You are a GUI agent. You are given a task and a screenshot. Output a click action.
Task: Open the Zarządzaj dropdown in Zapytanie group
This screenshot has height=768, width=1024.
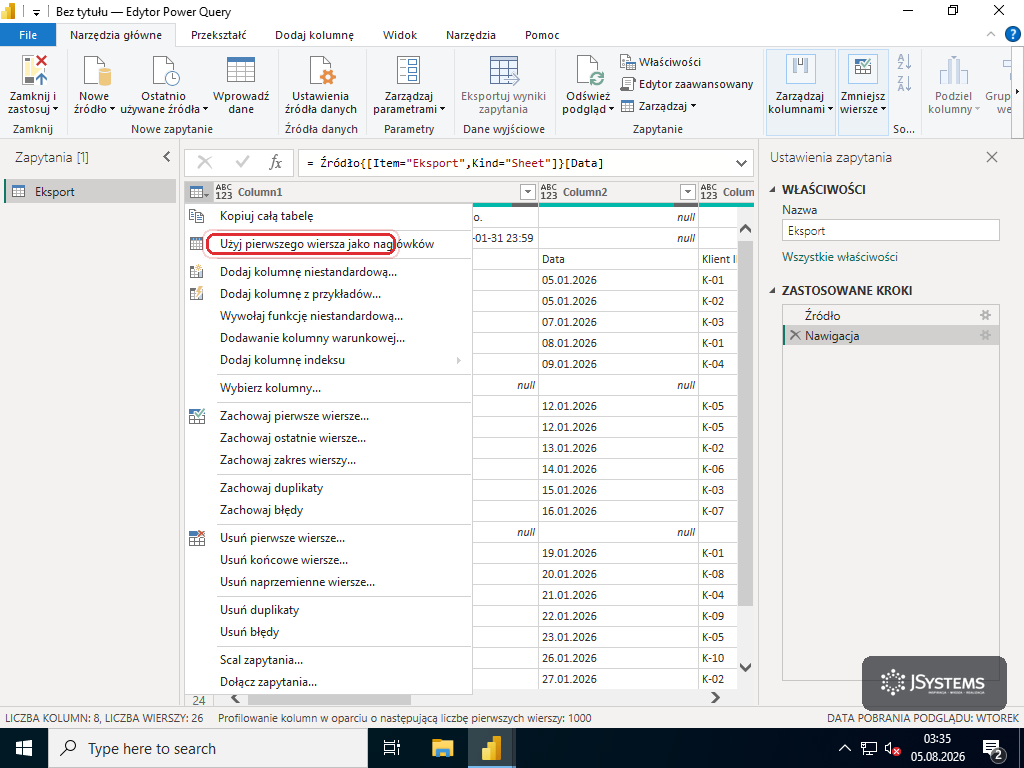point(658,106)
